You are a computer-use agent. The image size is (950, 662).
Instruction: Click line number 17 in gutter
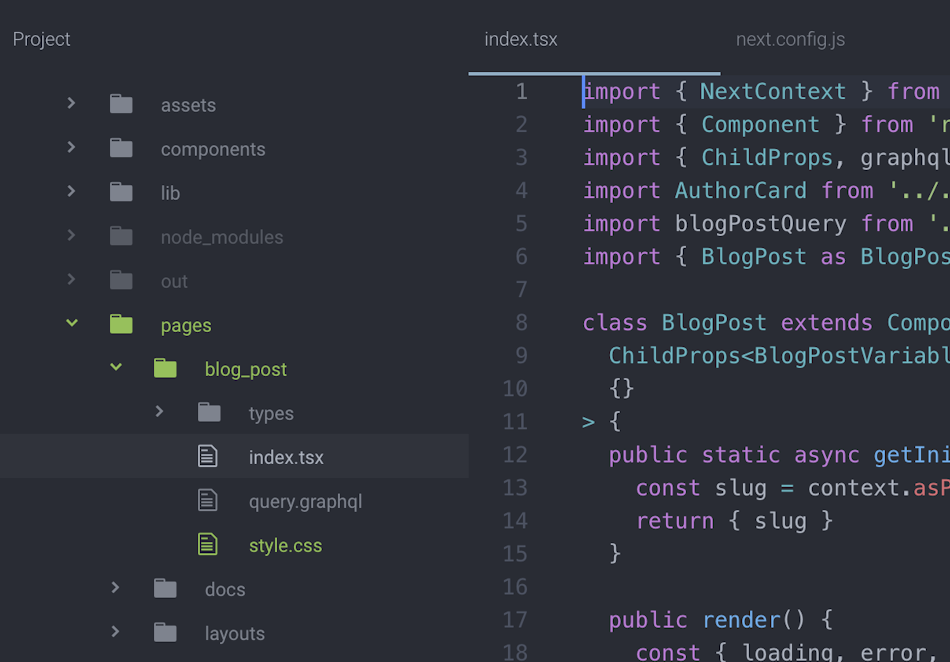[515, 620]
